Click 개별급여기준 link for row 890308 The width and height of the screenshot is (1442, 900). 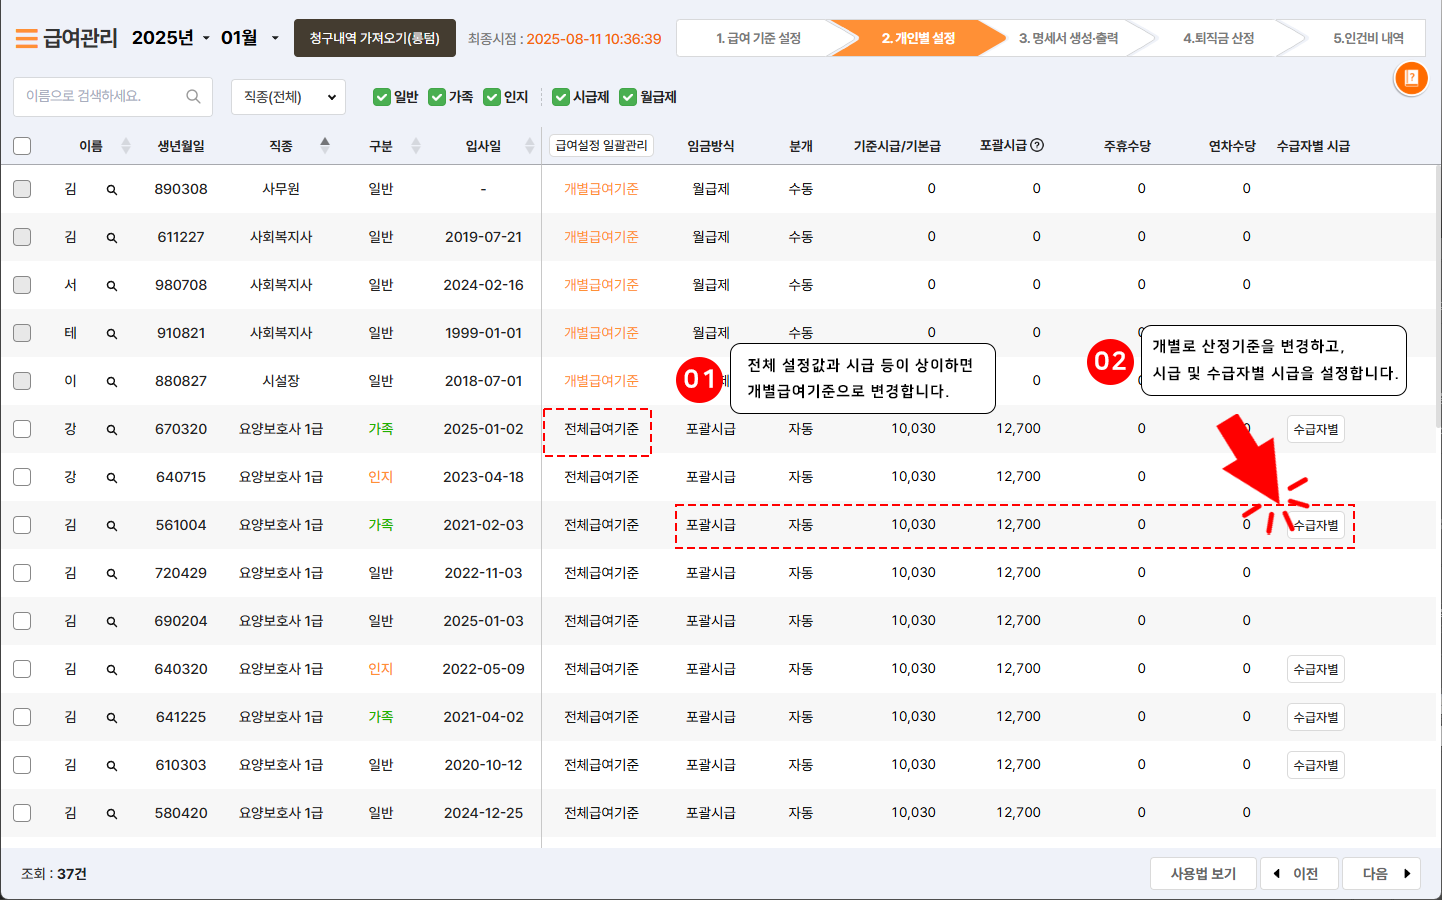tap(601, 189)
